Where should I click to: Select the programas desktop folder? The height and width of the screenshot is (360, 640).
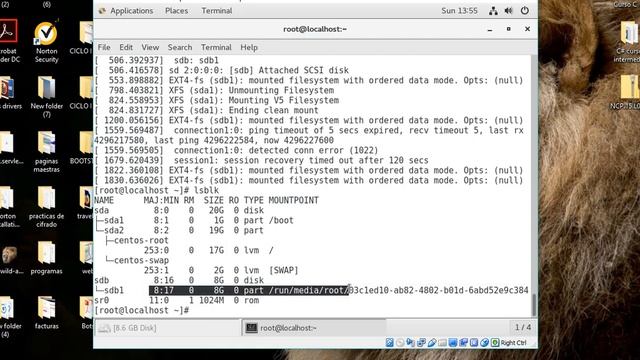[47, 258]
